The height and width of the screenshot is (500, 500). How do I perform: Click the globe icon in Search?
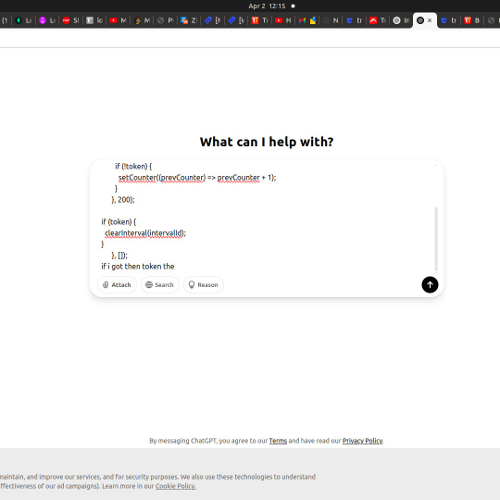tap(149, 285)
